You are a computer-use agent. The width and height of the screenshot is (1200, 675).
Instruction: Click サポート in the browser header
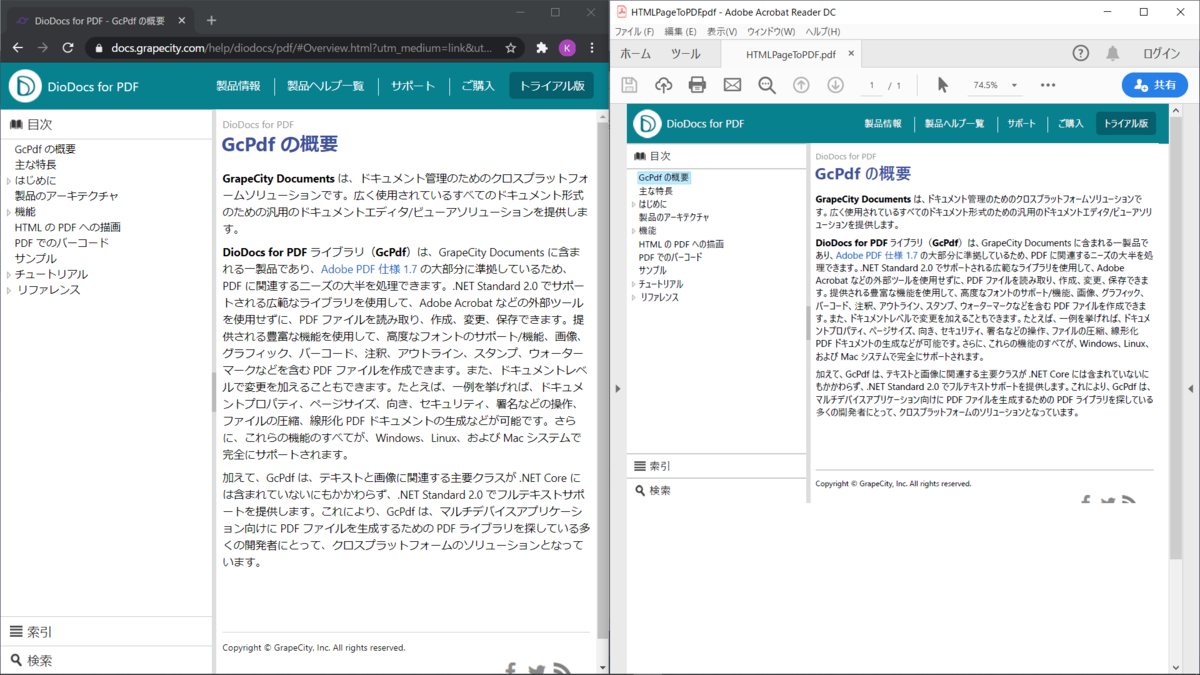[x=413, y=86]
